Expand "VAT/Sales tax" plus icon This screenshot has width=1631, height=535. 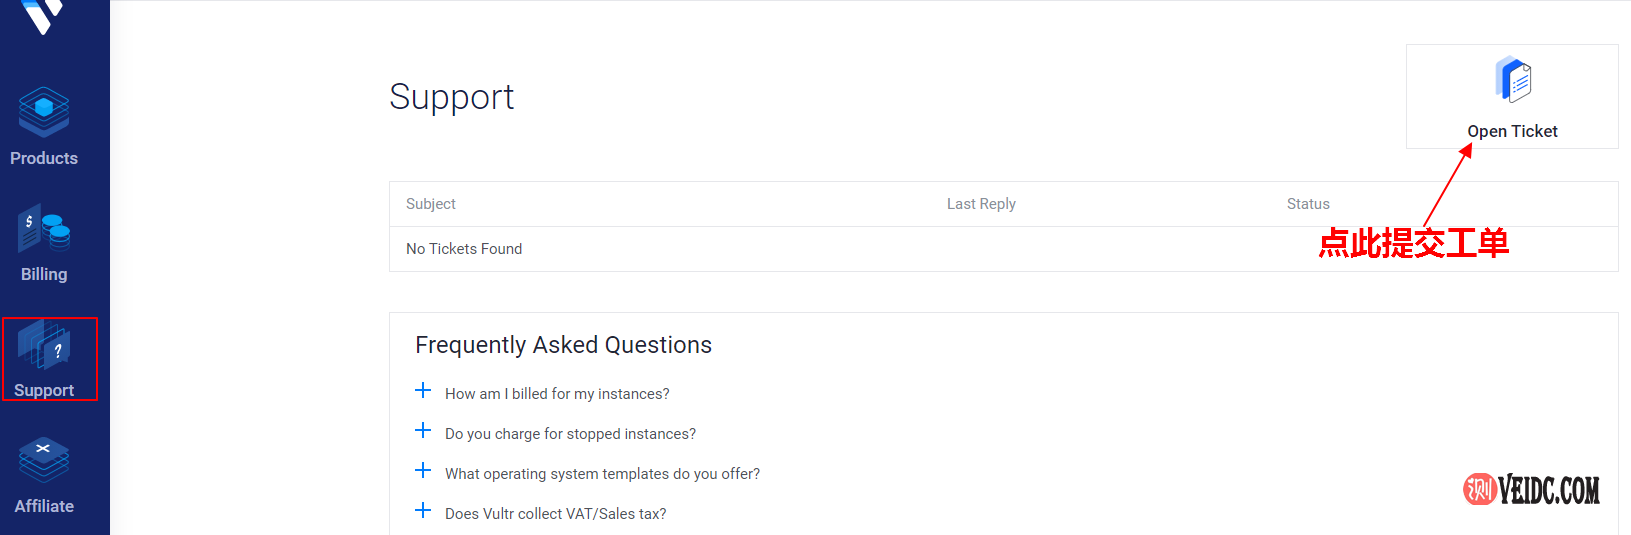423,511
